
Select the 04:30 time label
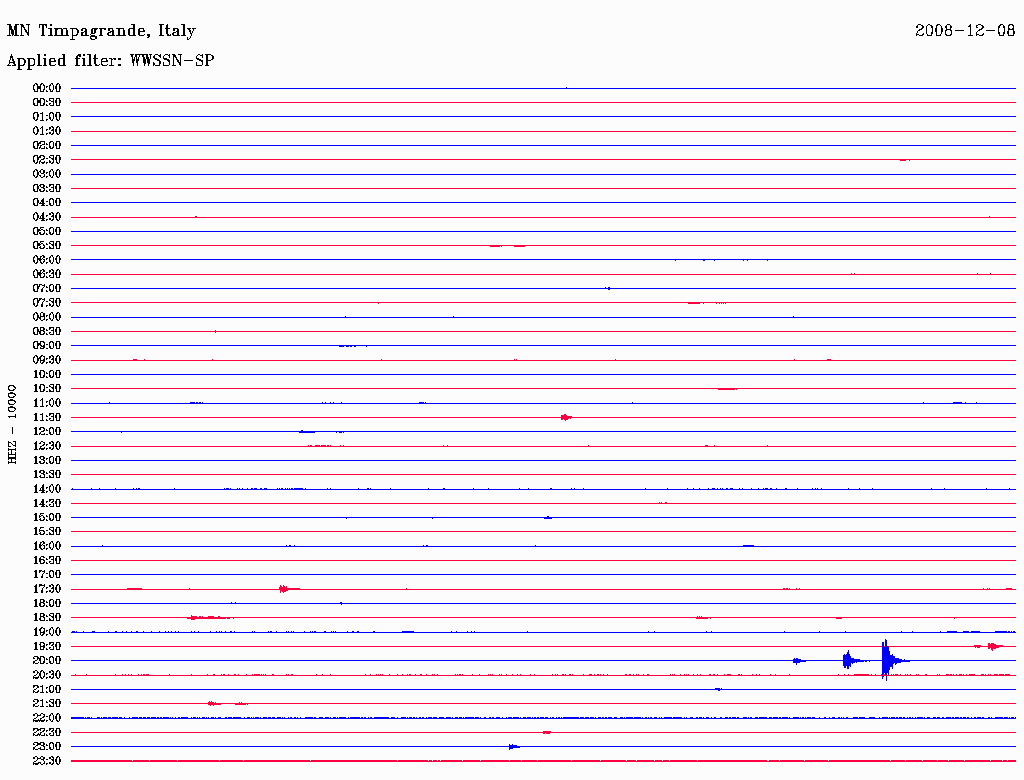pyautogui.click(x=47, y=217)
